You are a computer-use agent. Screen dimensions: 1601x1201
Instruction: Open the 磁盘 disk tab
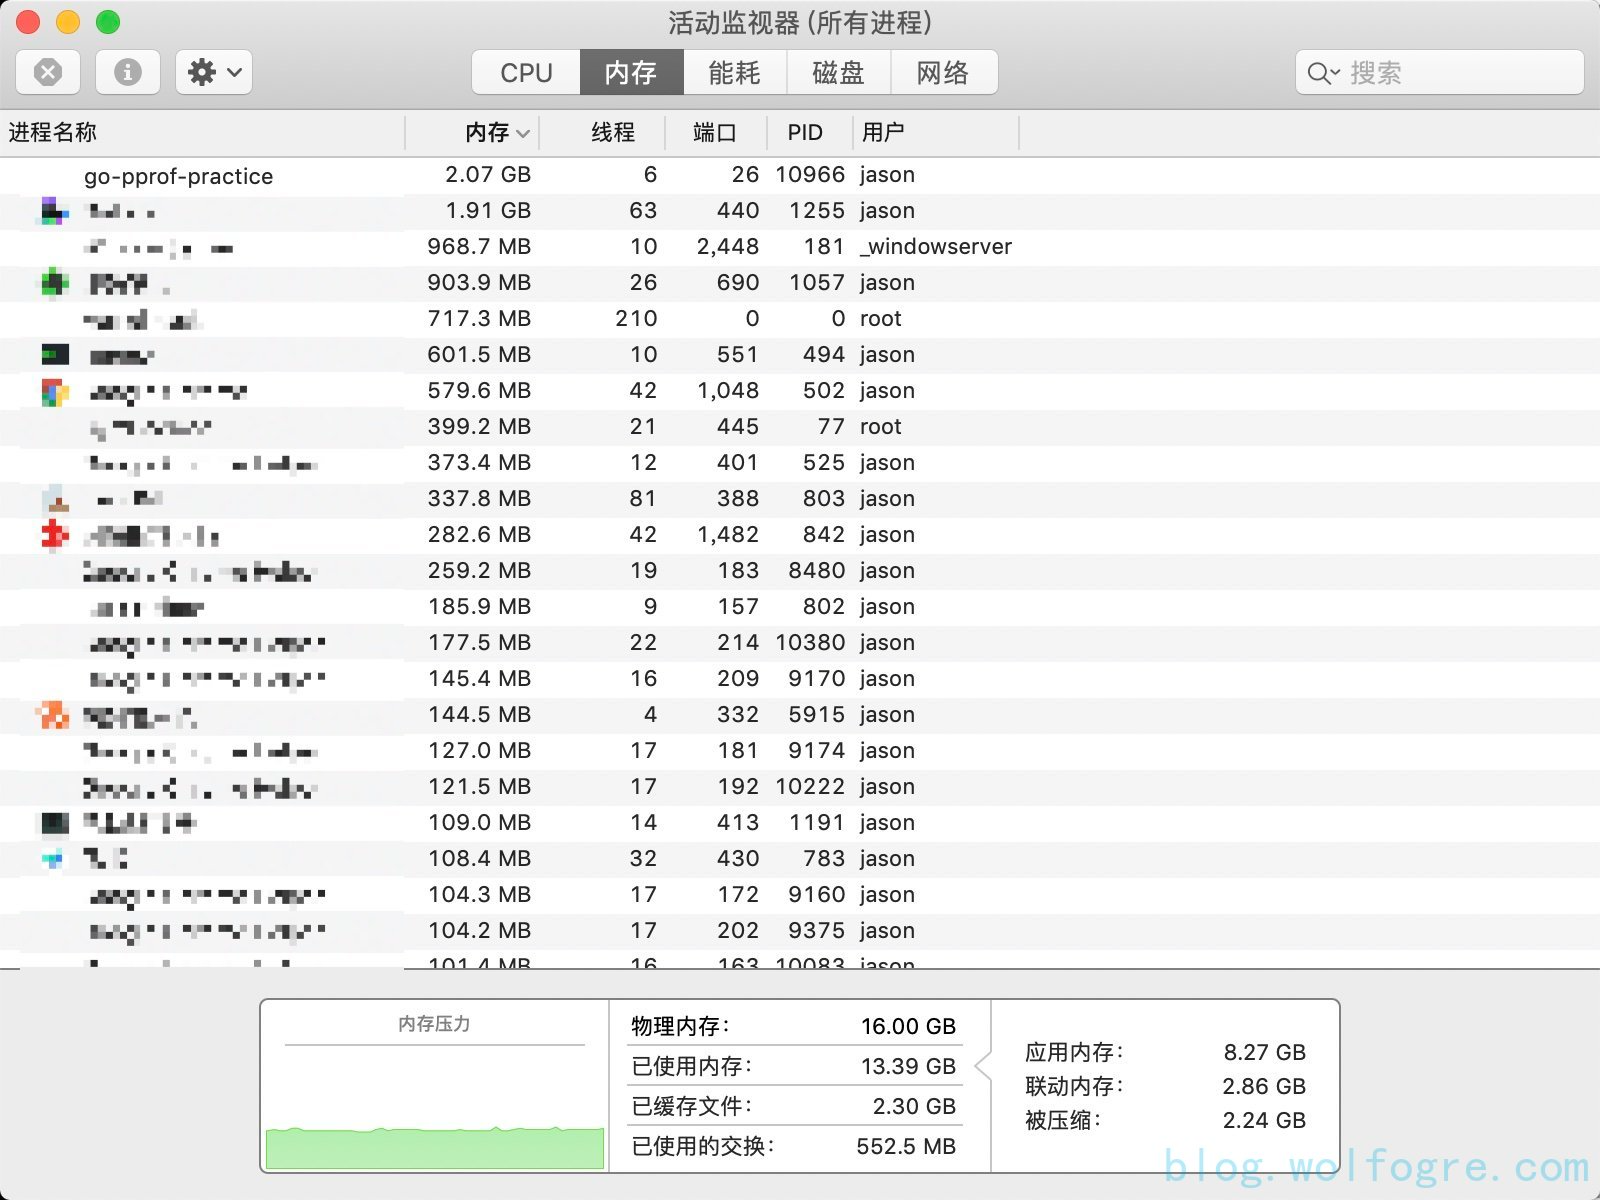click(838, 72)
